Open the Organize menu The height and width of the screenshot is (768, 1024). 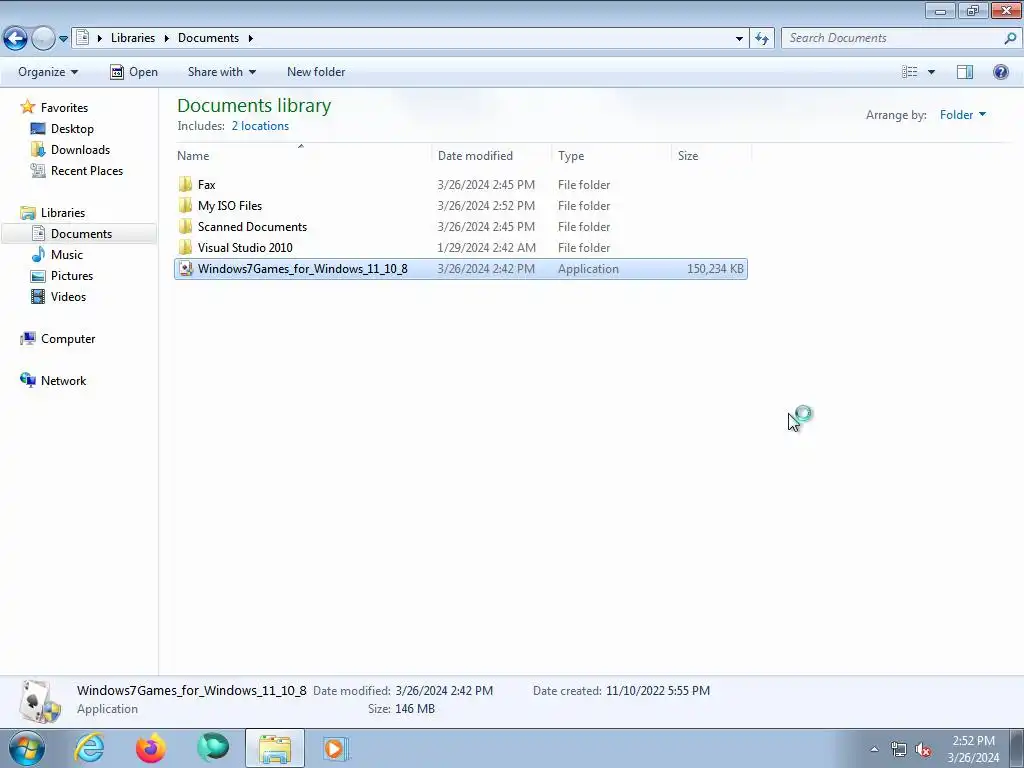(48, 72)
